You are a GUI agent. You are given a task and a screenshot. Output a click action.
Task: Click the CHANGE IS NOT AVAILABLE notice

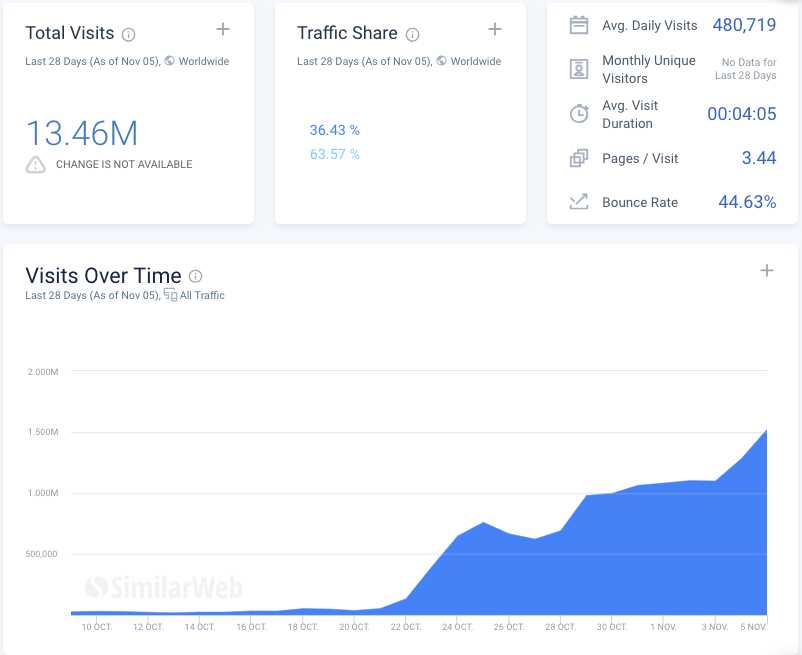tap(124, 164)
